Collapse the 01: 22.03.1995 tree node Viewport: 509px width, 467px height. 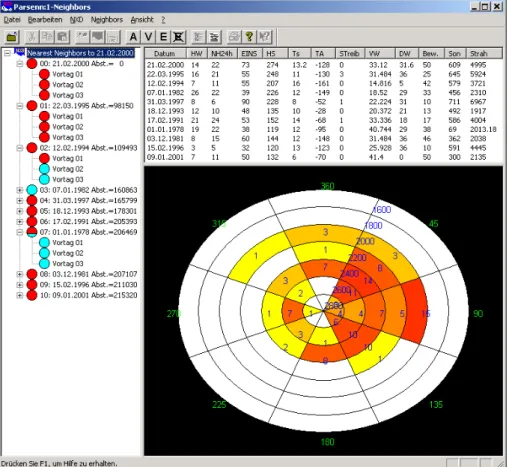20,106
